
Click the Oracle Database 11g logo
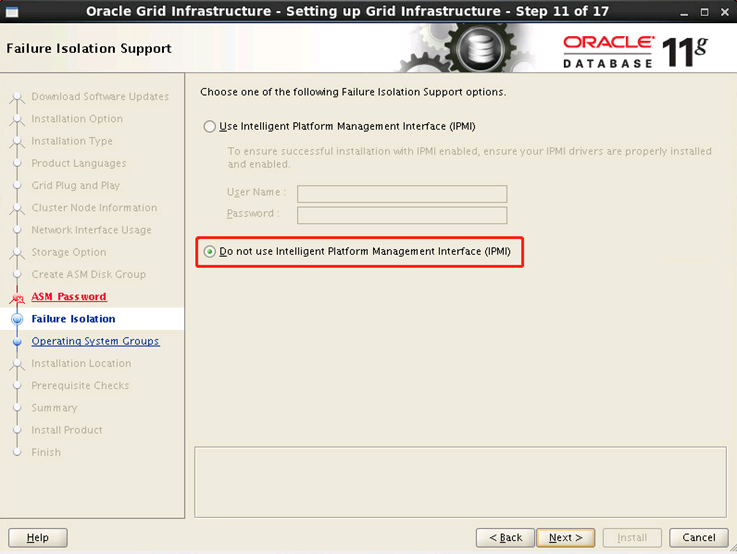635,51
